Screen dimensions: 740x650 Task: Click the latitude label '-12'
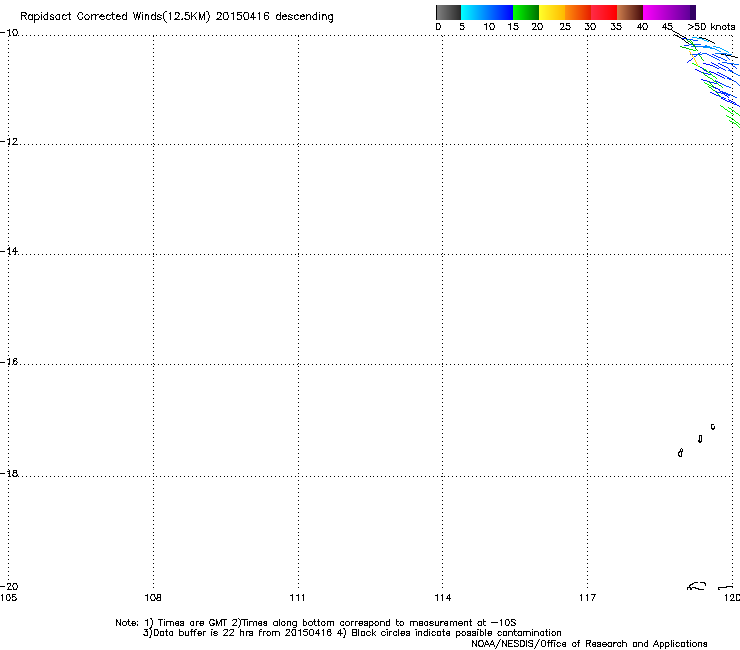click(9, 141)
